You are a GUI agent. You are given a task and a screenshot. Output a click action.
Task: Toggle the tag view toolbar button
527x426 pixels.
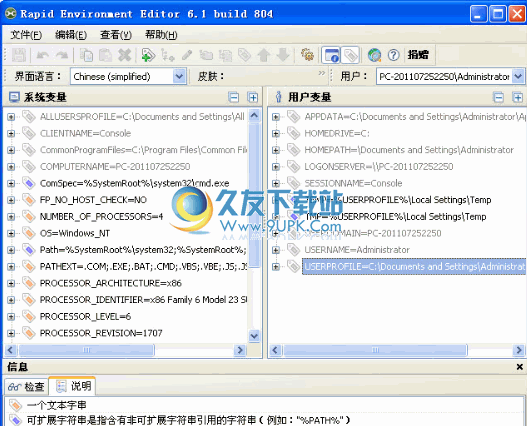click(350, 55)
